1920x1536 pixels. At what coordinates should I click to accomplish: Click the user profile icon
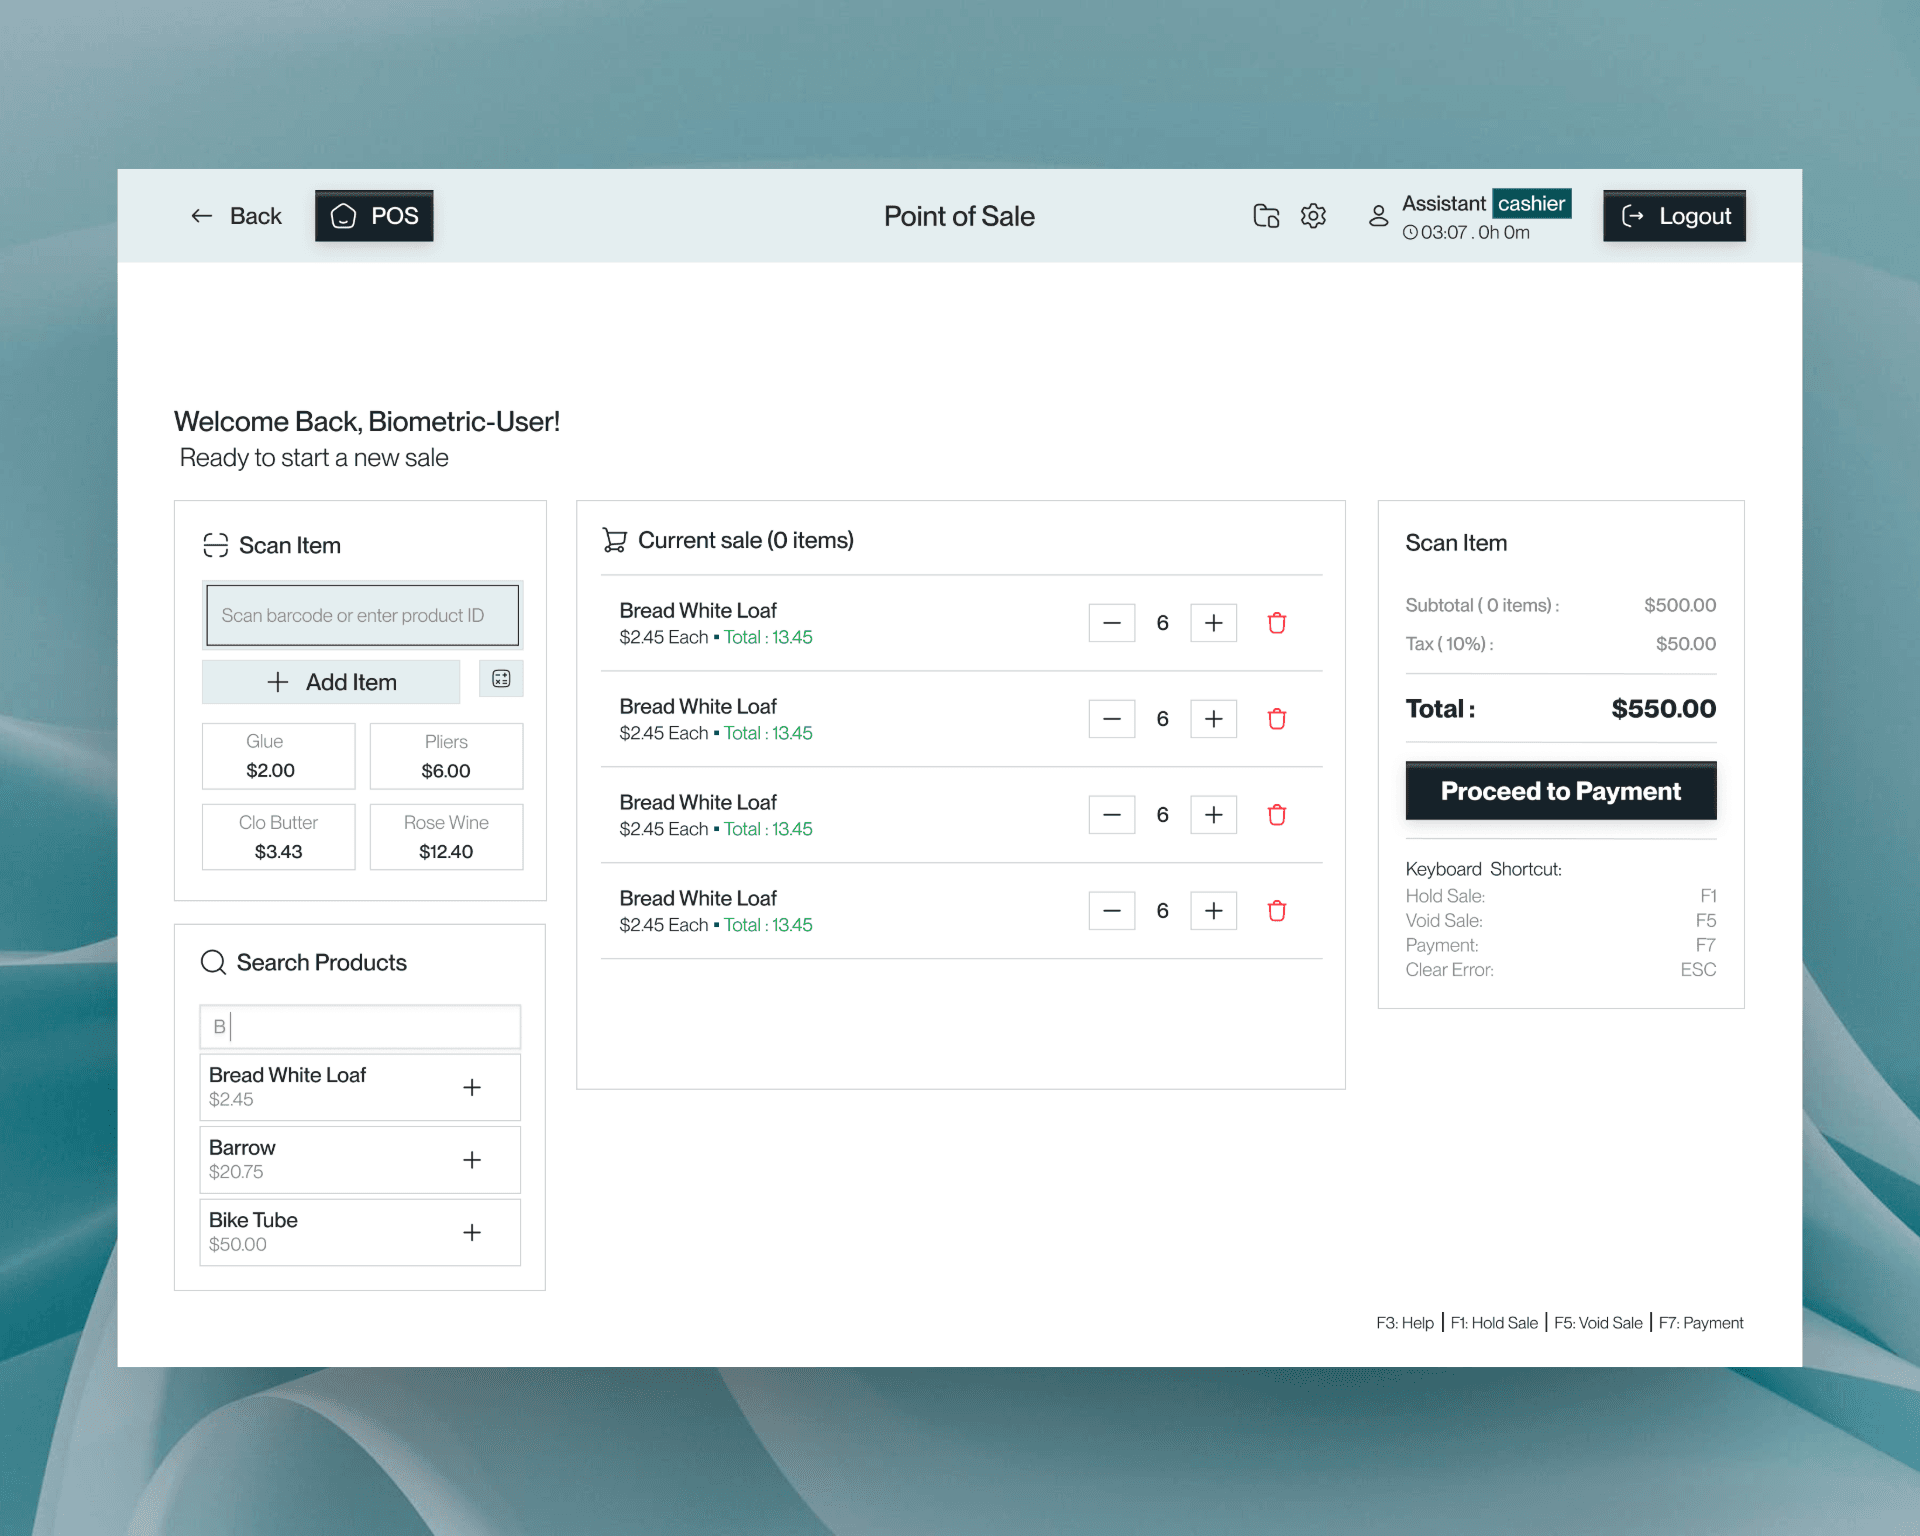pos(1378,216)
